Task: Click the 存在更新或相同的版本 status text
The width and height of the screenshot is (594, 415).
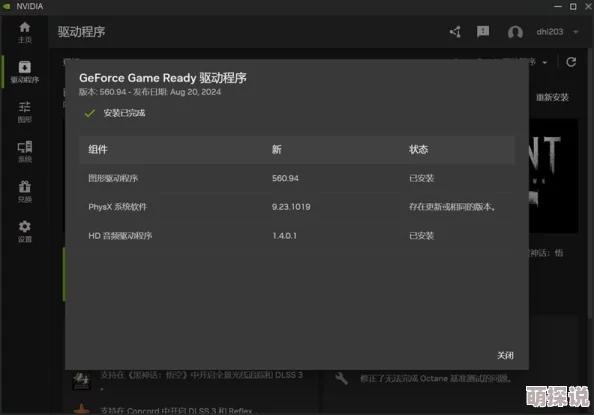Action: [x=452, y=207]
